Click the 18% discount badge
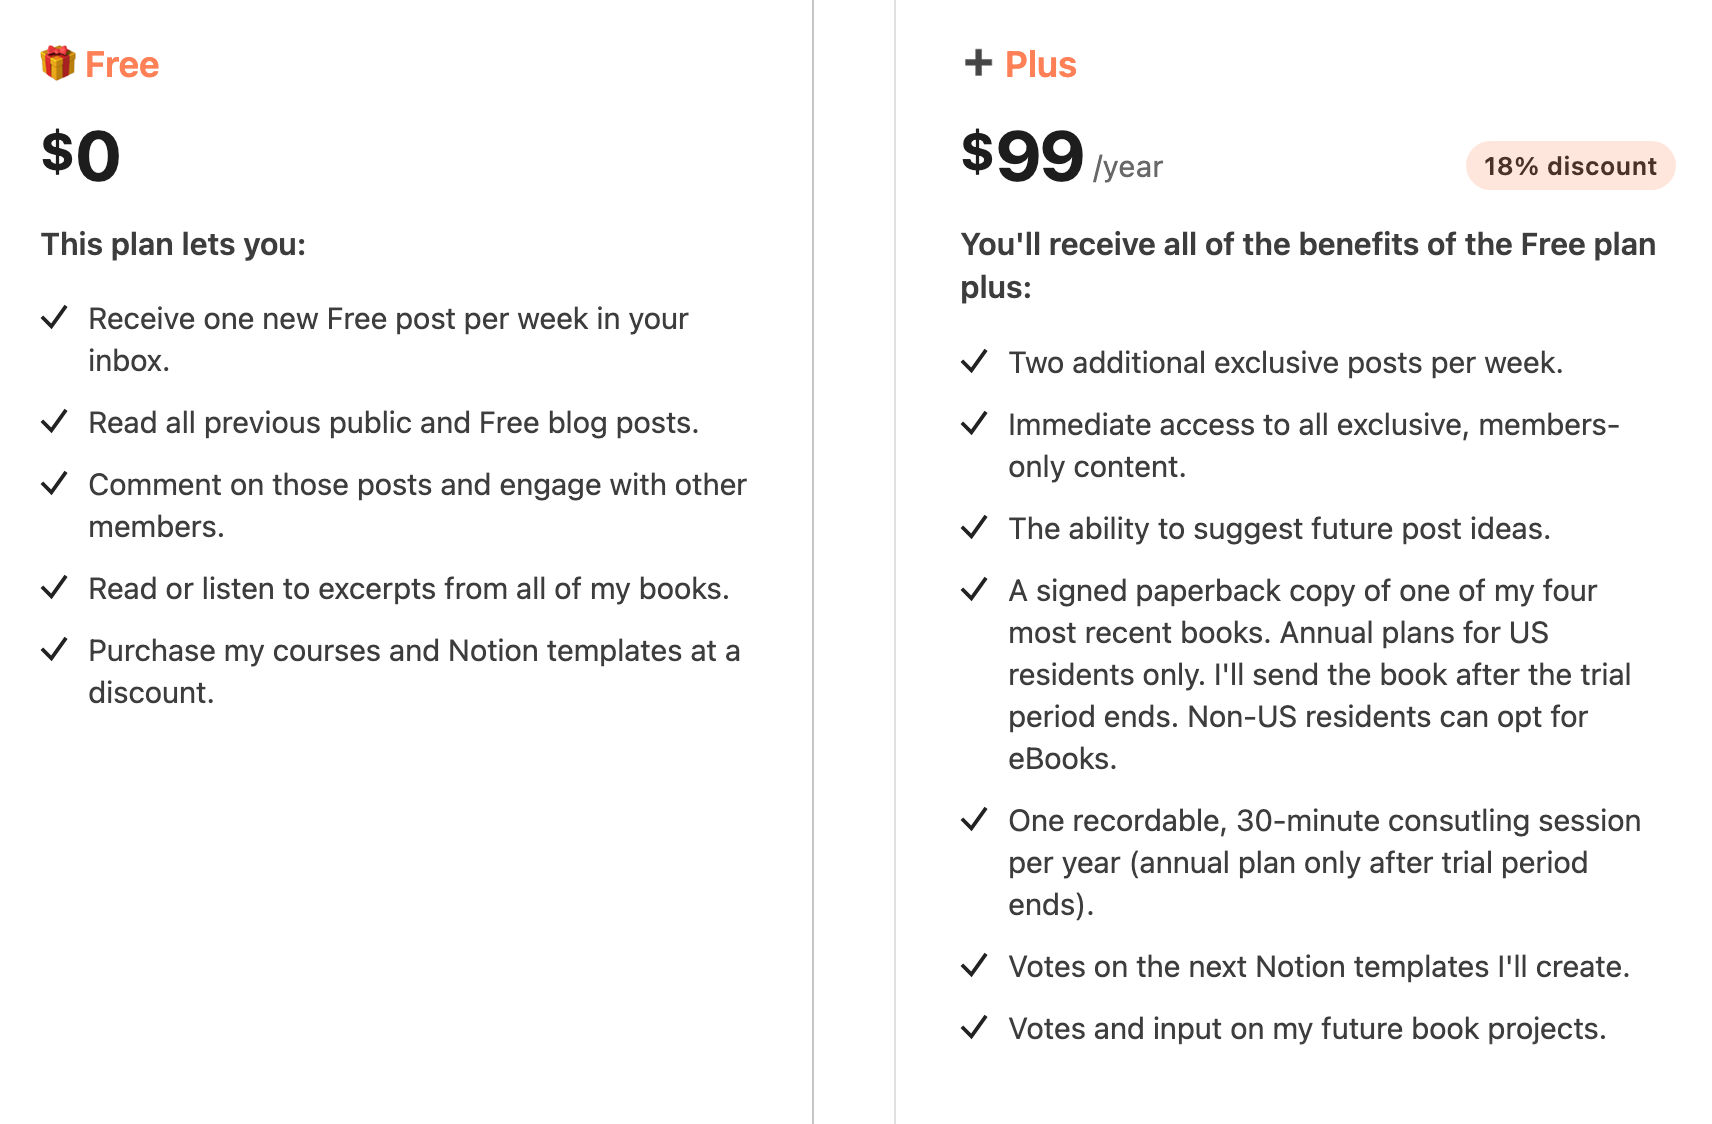The width and height of the screenshot is (1712, 1124). click(1570, 166)
